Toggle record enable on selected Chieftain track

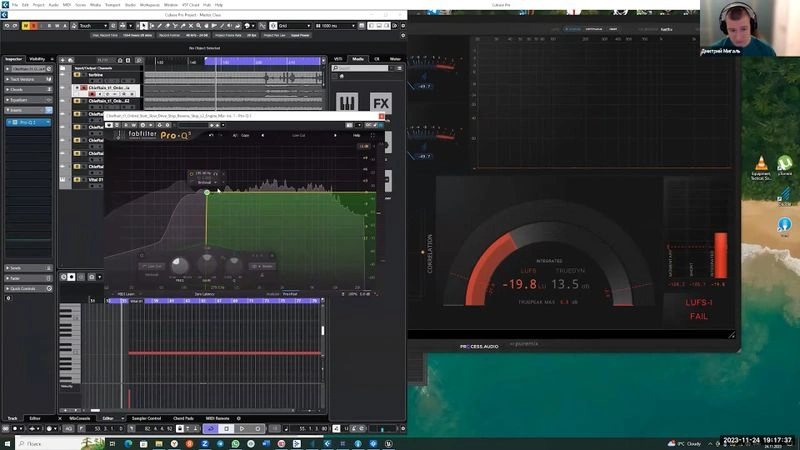coord(92,94)
